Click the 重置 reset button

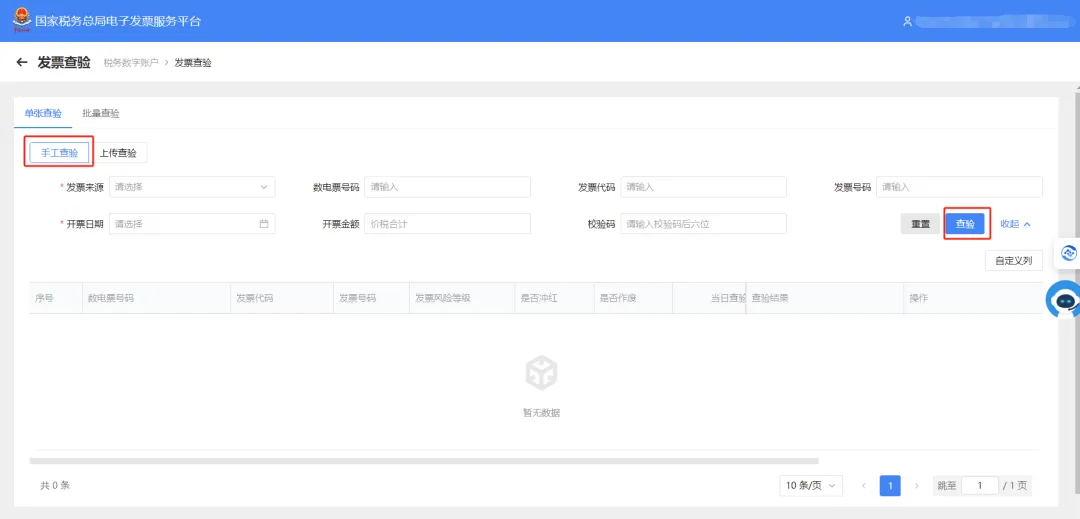(x=921, y=224)
